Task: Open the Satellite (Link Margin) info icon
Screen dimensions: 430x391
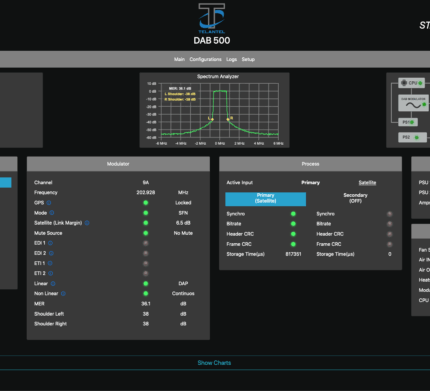Action: coord(87,223)
